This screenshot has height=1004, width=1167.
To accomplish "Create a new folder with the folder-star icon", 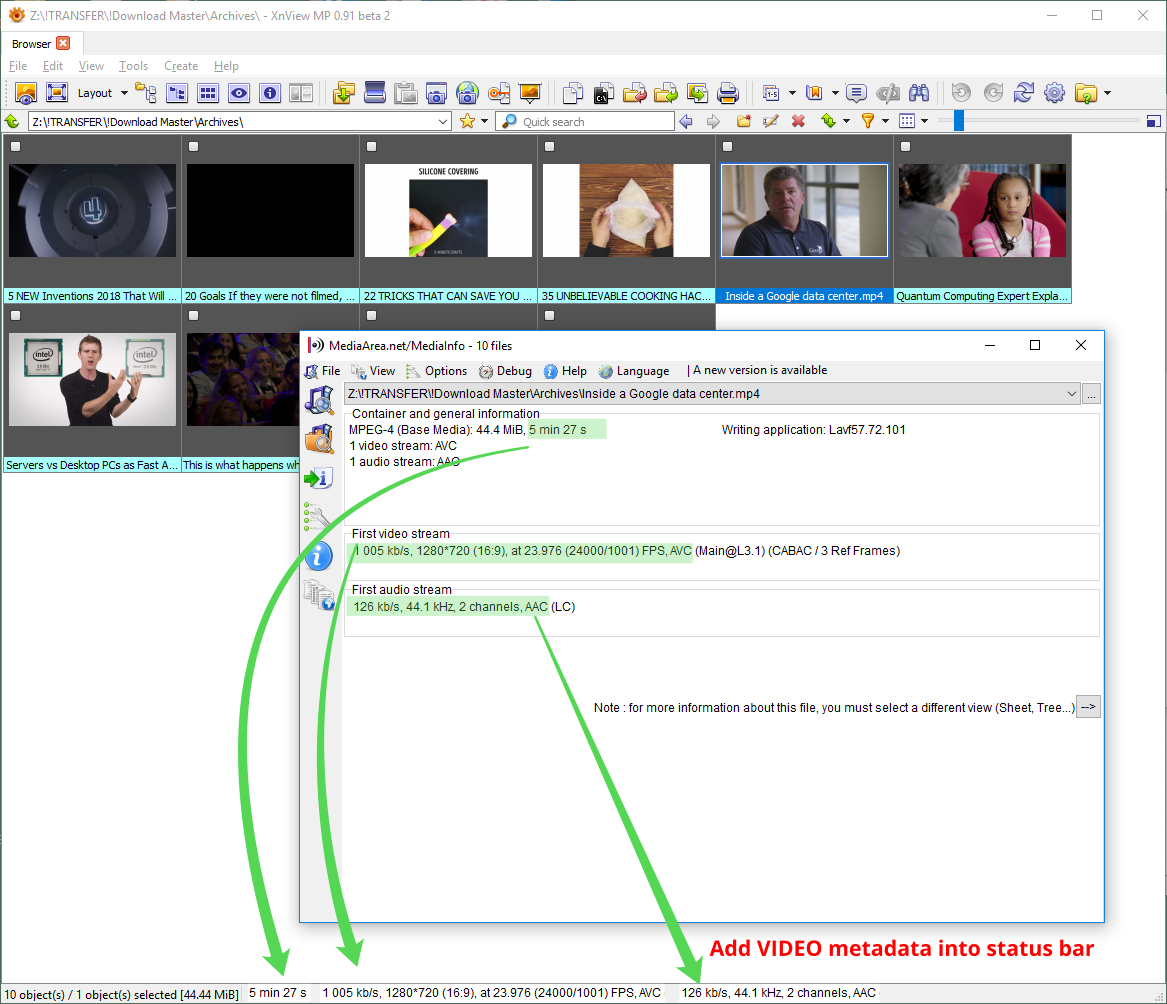I will pos(744,121).
